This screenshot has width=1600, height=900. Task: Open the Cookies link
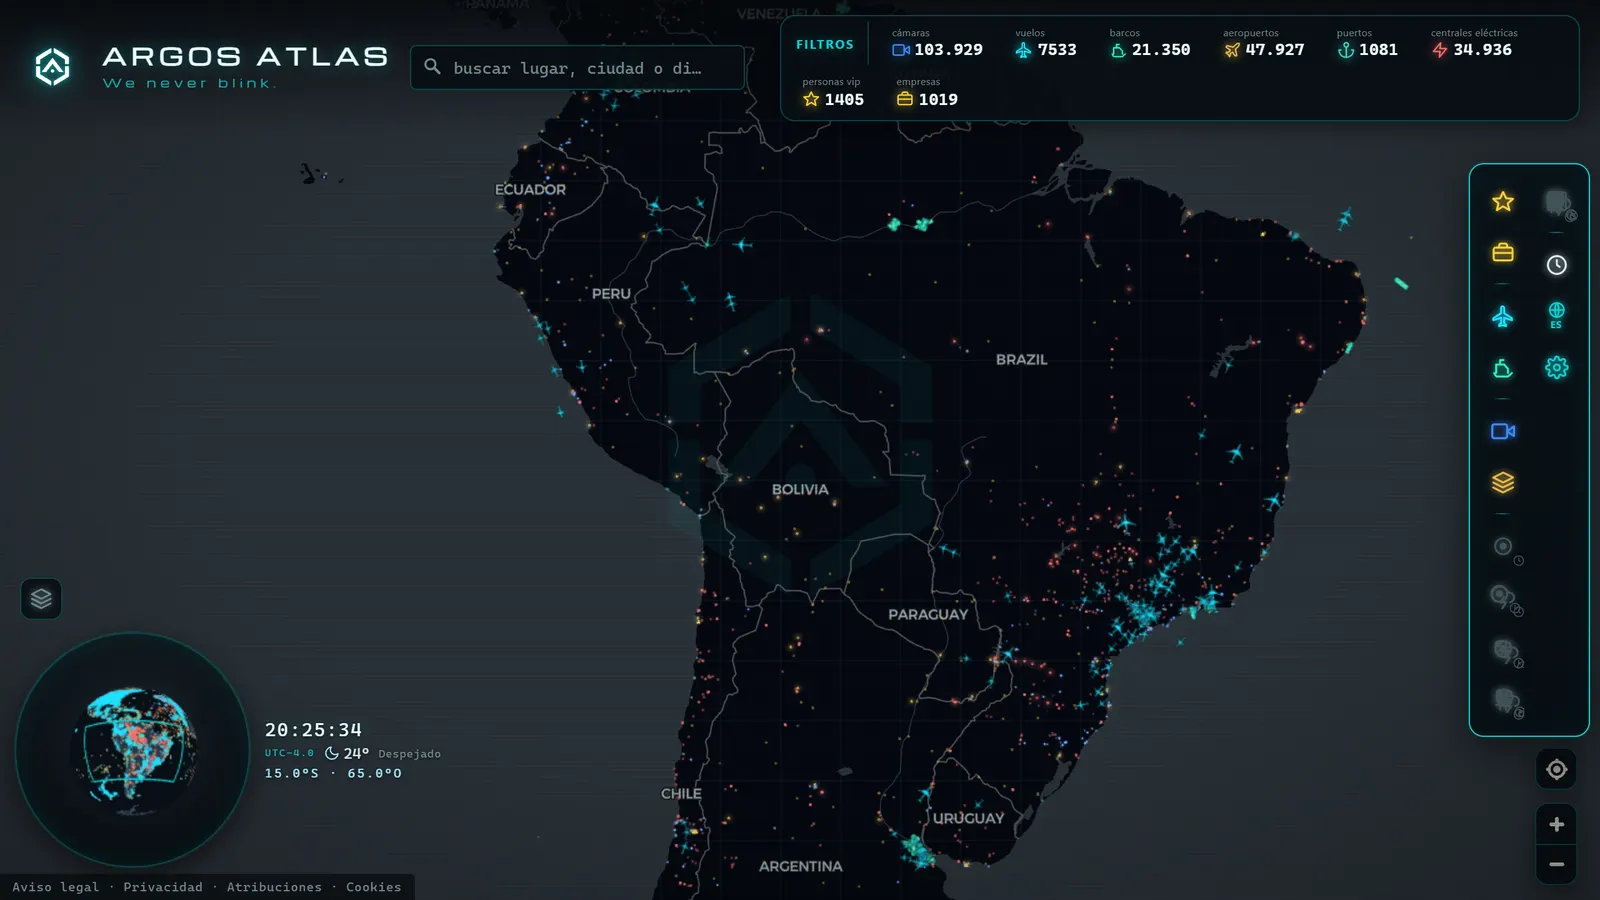point(373,887)
